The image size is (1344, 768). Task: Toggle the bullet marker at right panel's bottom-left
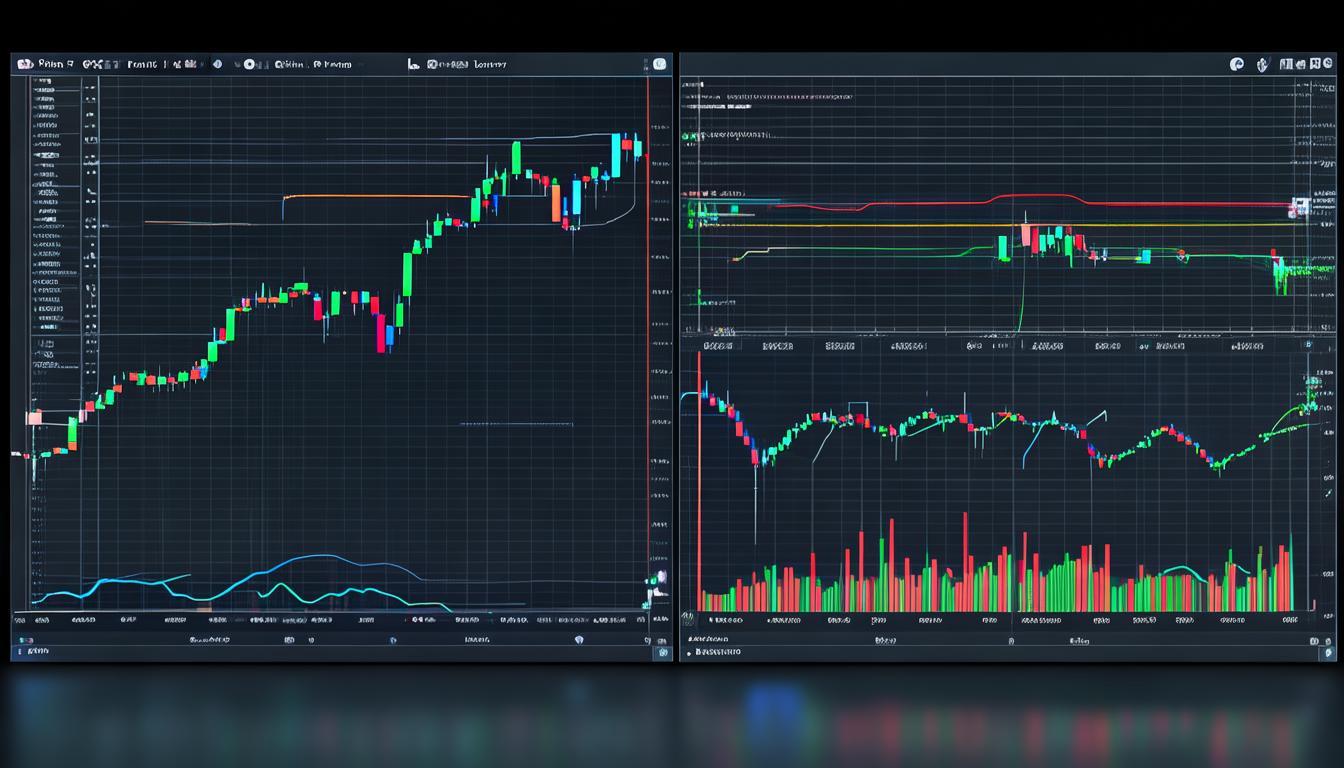(x=687, y=653)
